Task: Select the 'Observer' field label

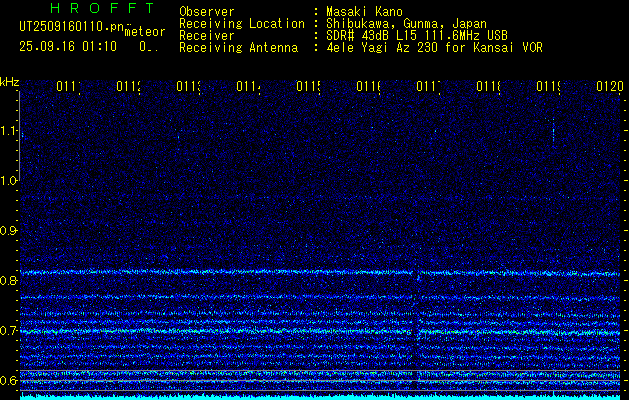Action: click(207, 12)
